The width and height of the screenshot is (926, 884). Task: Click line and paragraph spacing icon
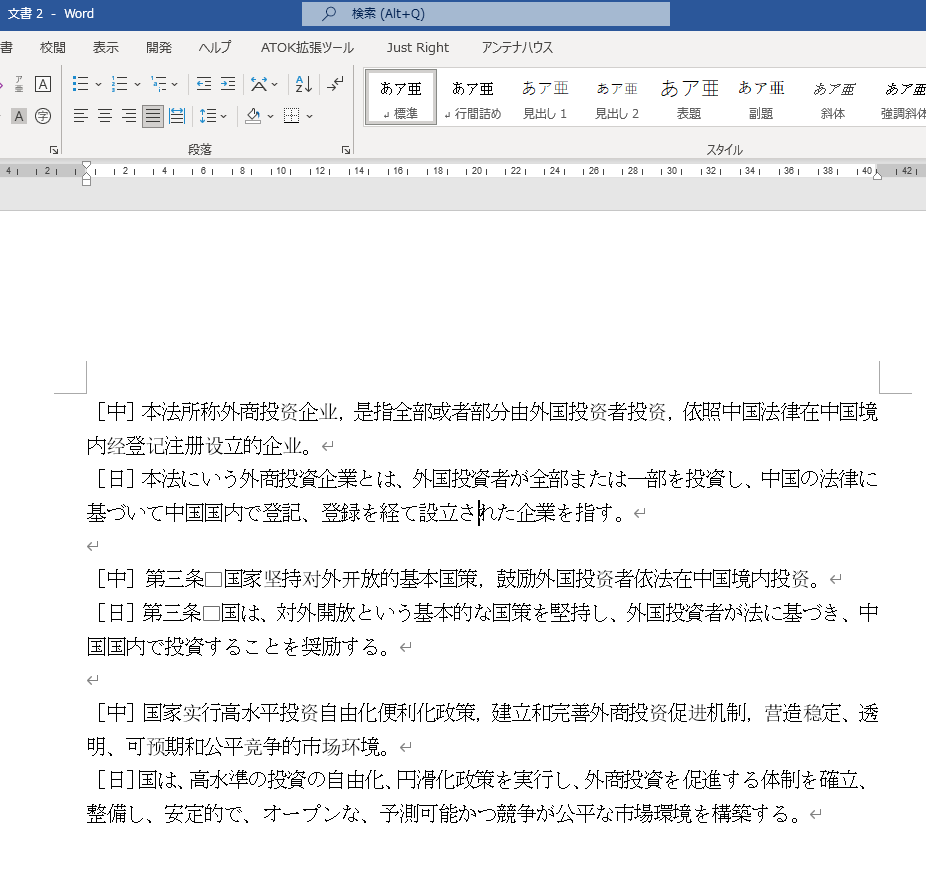[207, 116]
